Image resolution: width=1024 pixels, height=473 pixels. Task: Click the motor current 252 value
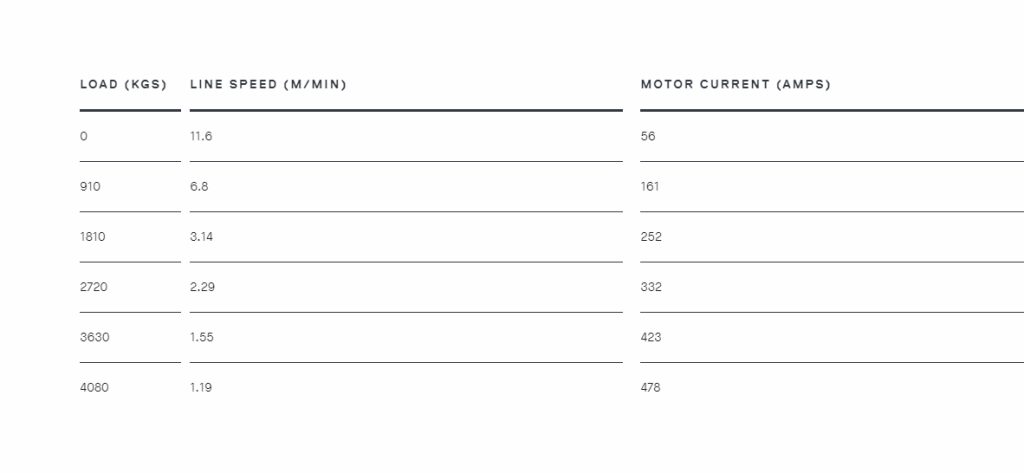(x=651, y=237)
